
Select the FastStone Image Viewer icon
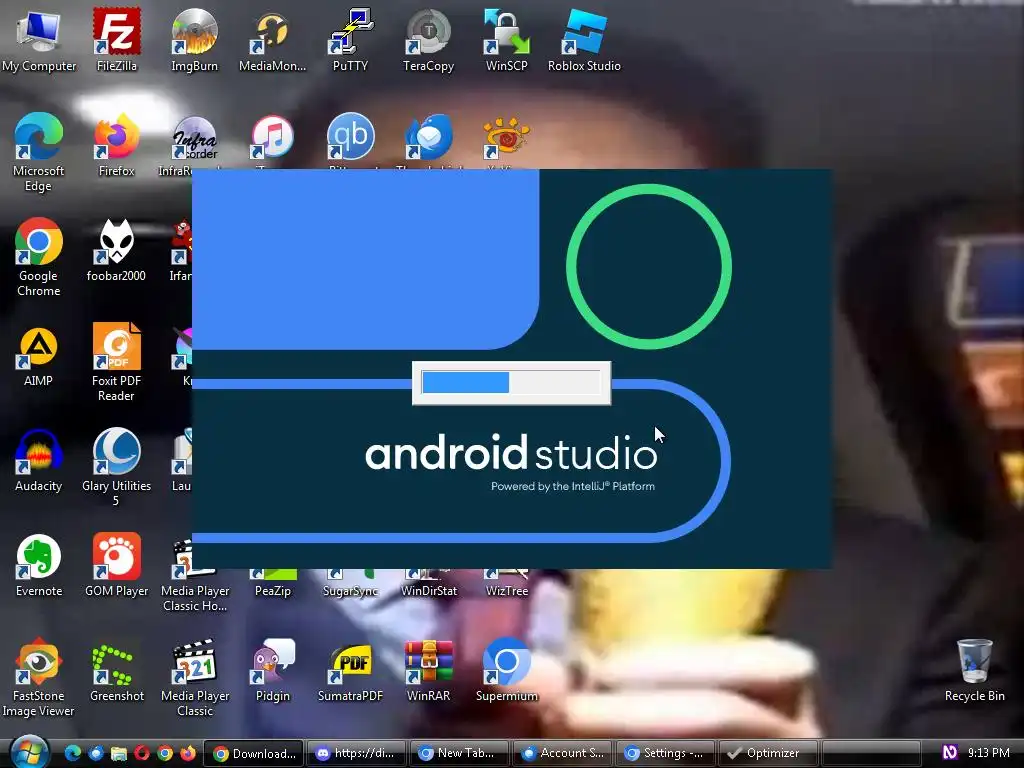39,678
